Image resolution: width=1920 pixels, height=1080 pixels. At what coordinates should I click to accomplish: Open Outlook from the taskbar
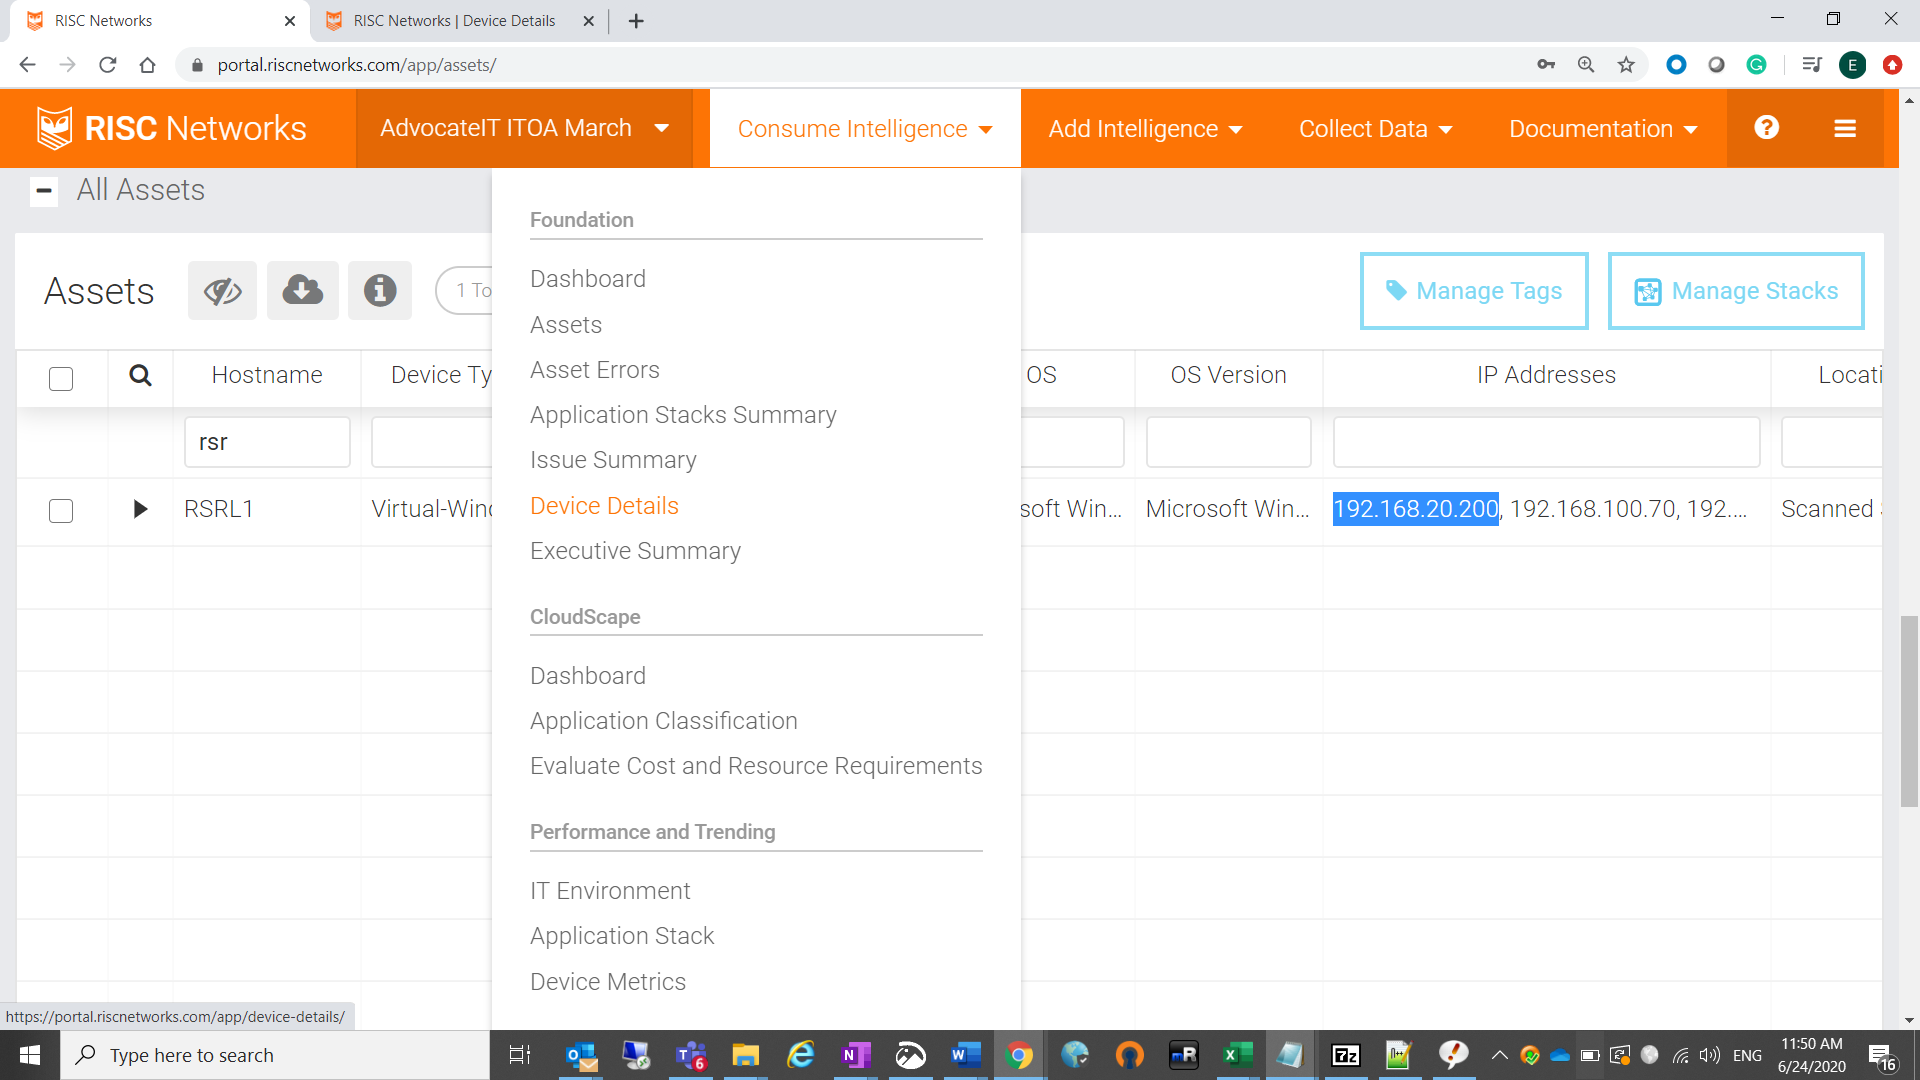pyautogui.click(x=580, y=1055)
